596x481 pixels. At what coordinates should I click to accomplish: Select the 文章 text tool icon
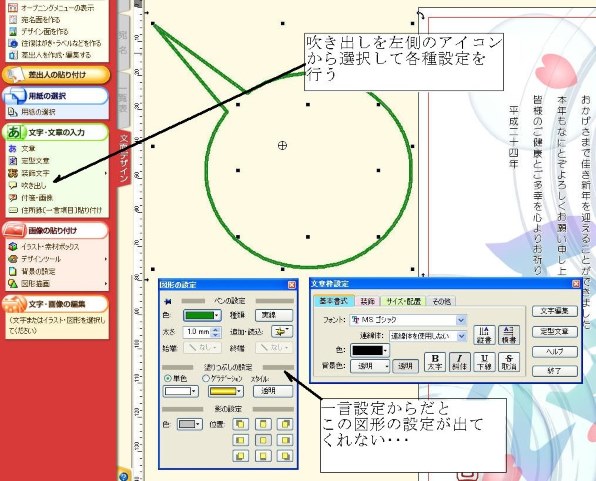point(13,148)
